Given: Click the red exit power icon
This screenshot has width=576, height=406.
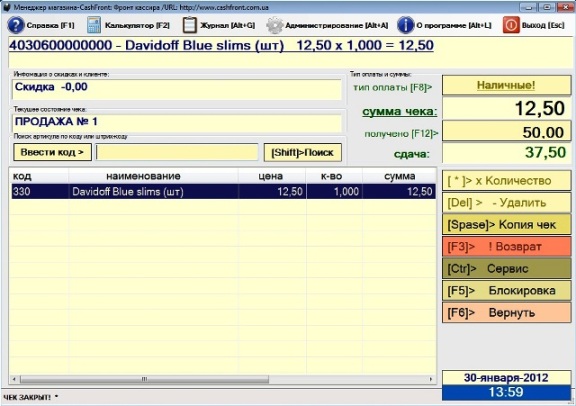Looking at the screenshot, I should point(511,25).
